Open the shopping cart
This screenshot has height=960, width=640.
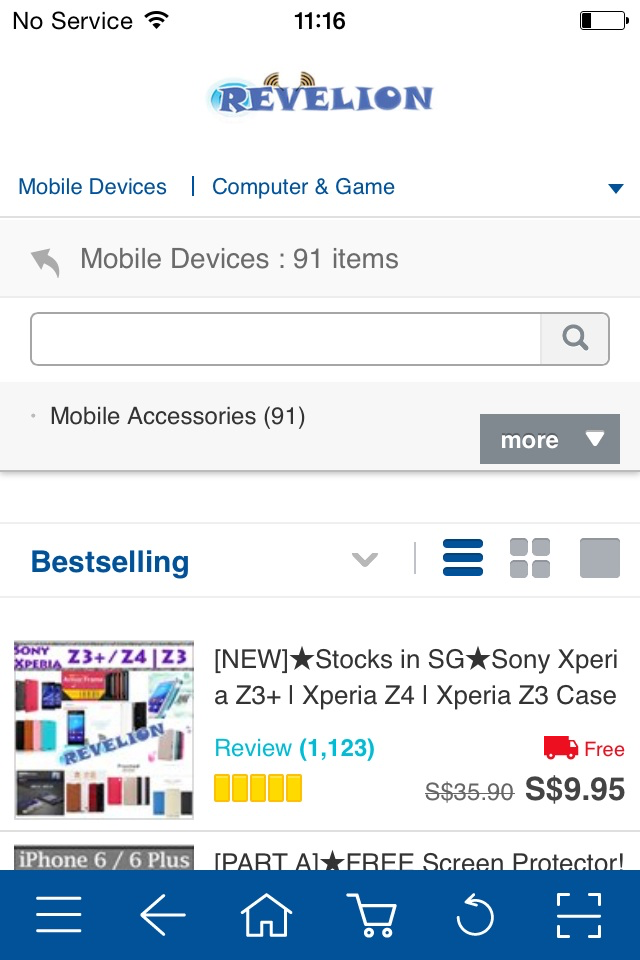click(371, 914)
